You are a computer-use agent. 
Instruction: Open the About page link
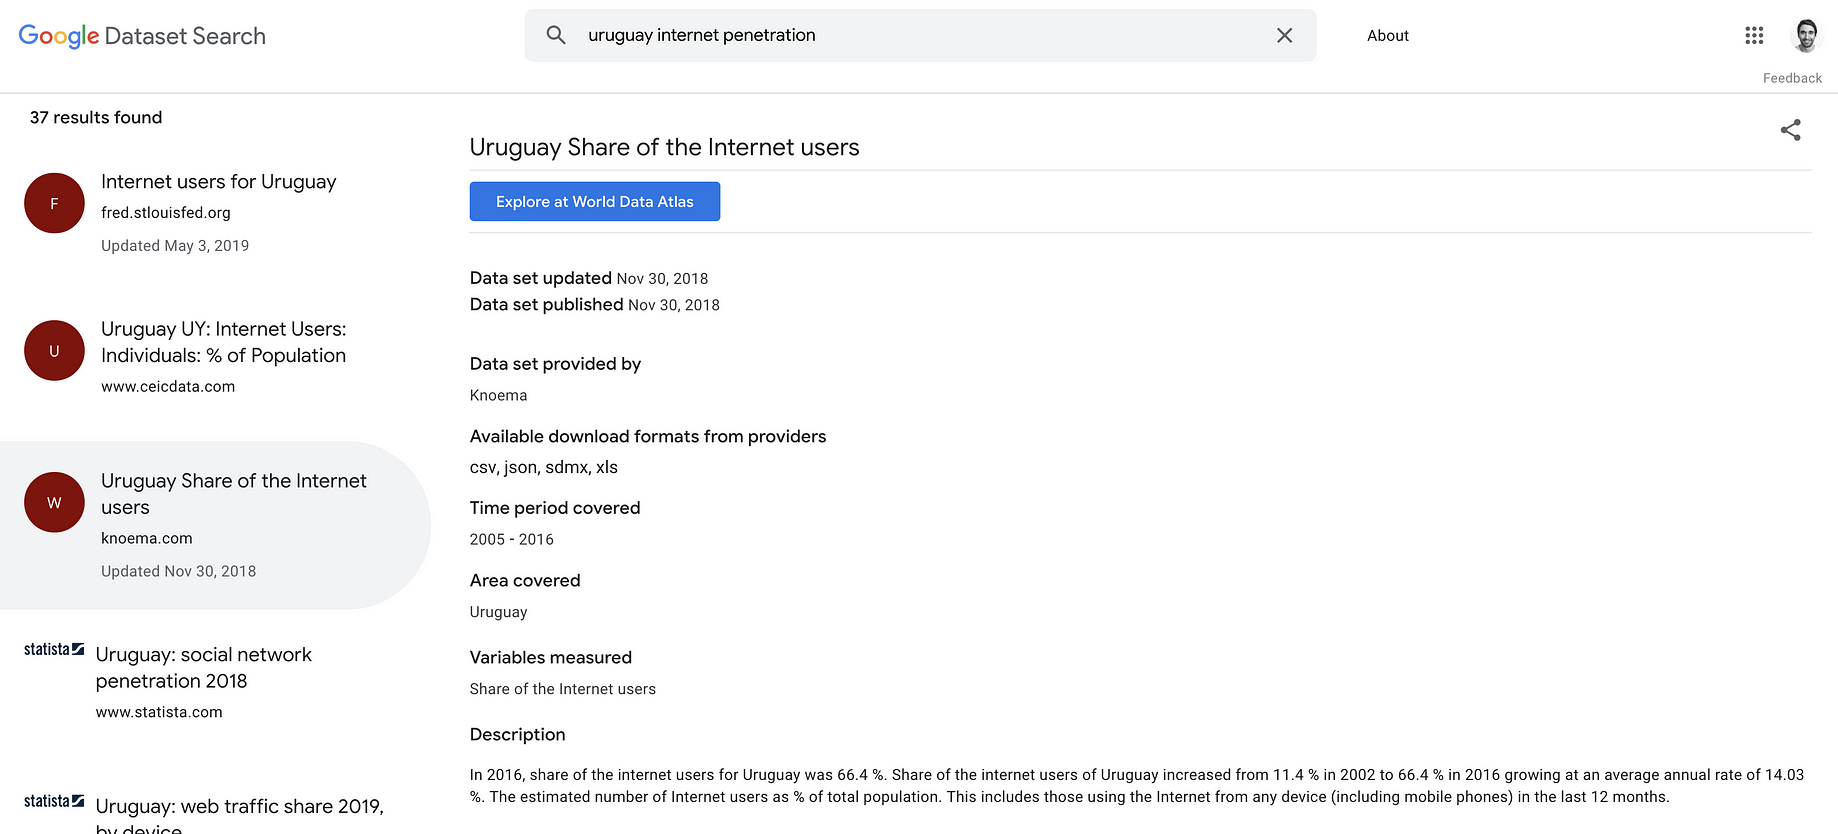click(x=1388, y=36)
